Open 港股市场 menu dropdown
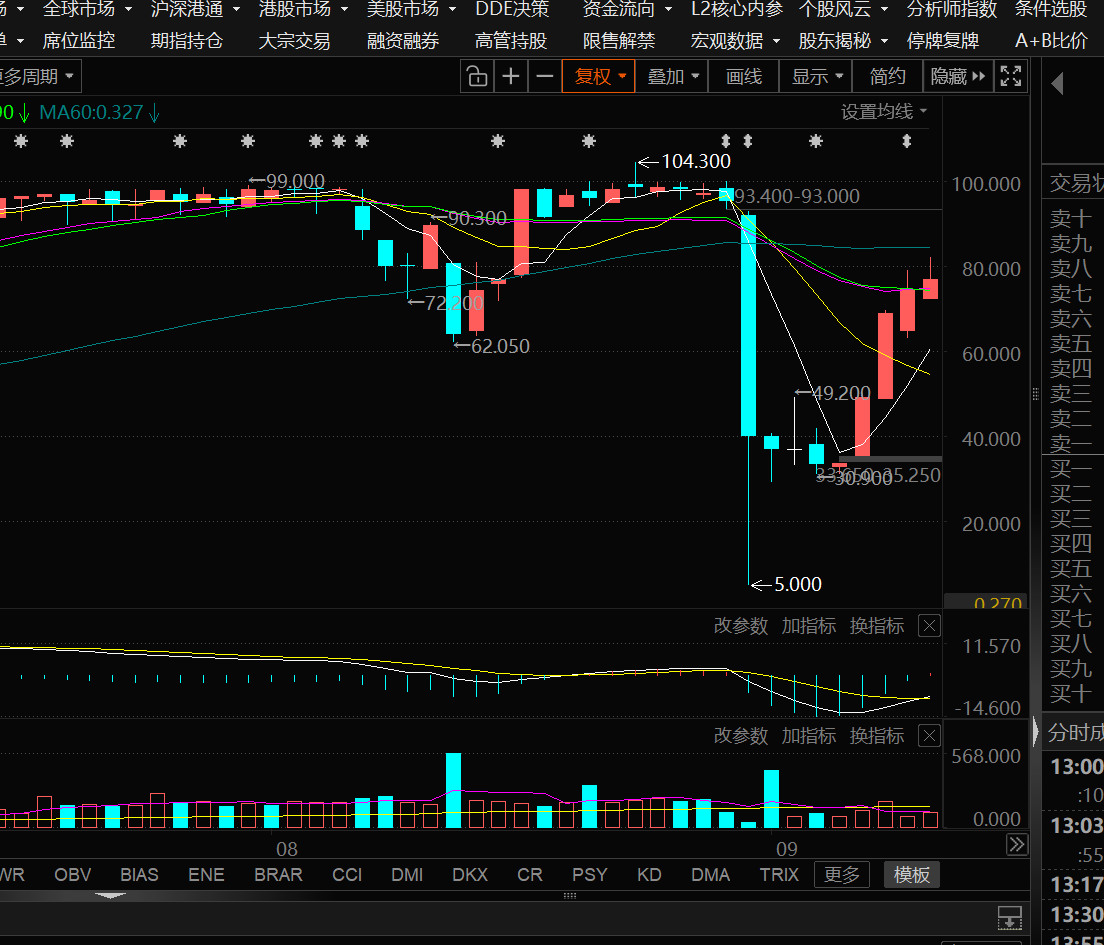 click(303, 9)
